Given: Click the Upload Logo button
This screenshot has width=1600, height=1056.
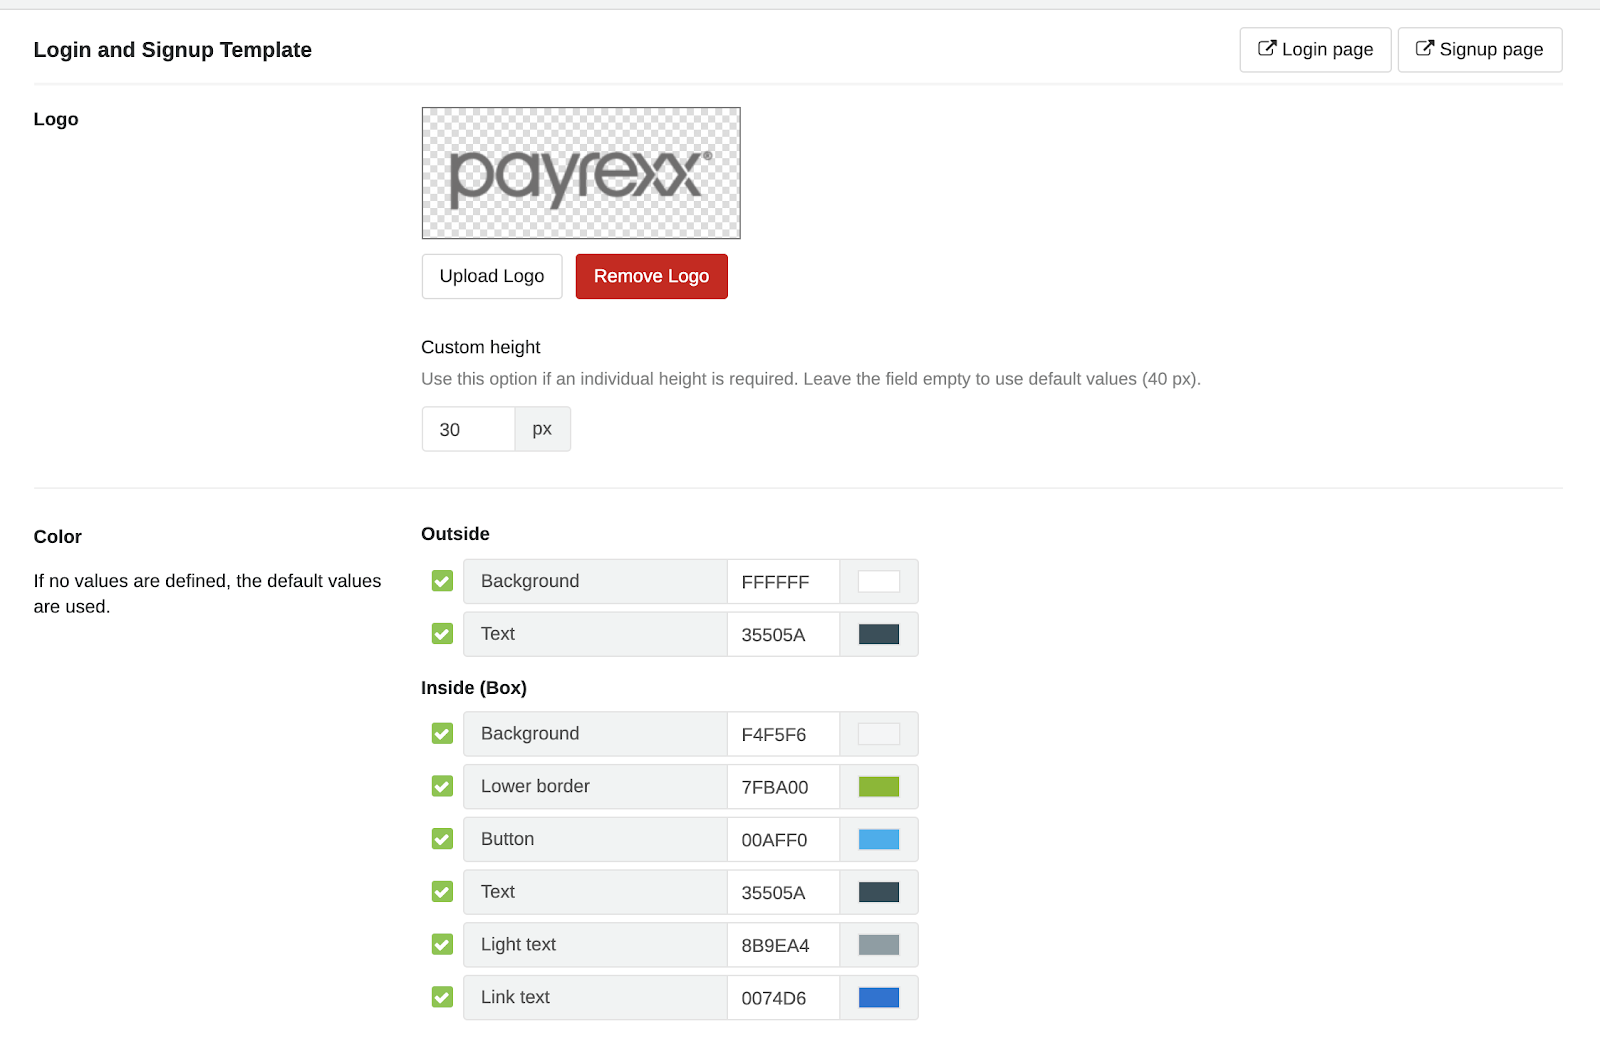Looking at the screenshot, I should 492,276.
